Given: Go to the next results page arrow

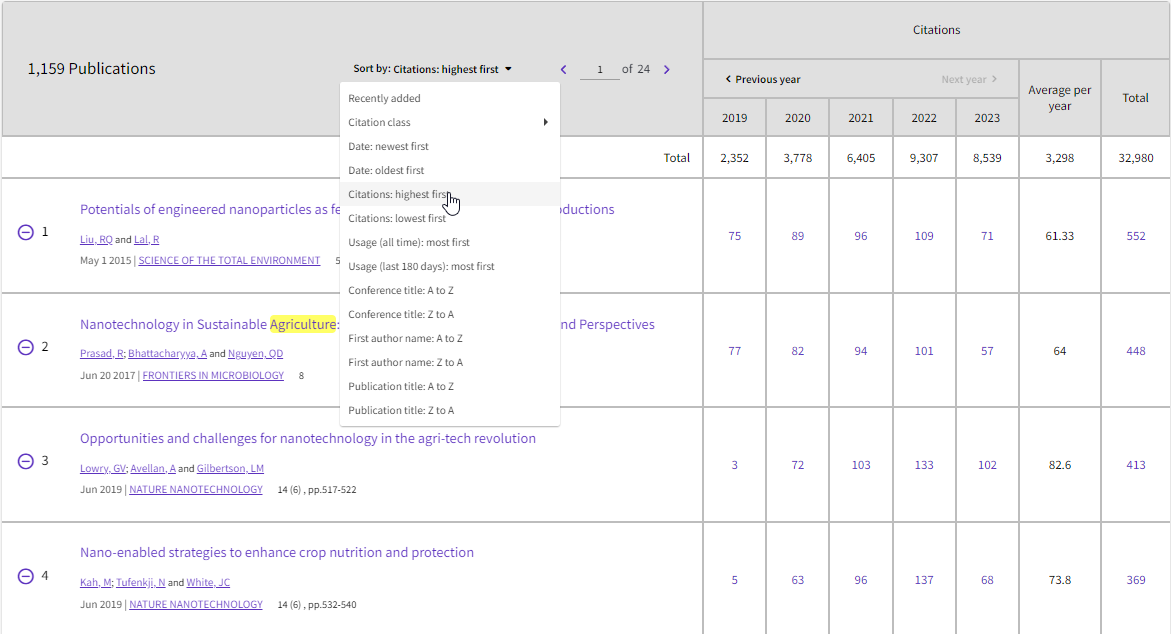Looking at the screenshot, I should pyautogui.click(x=667, y=69).
